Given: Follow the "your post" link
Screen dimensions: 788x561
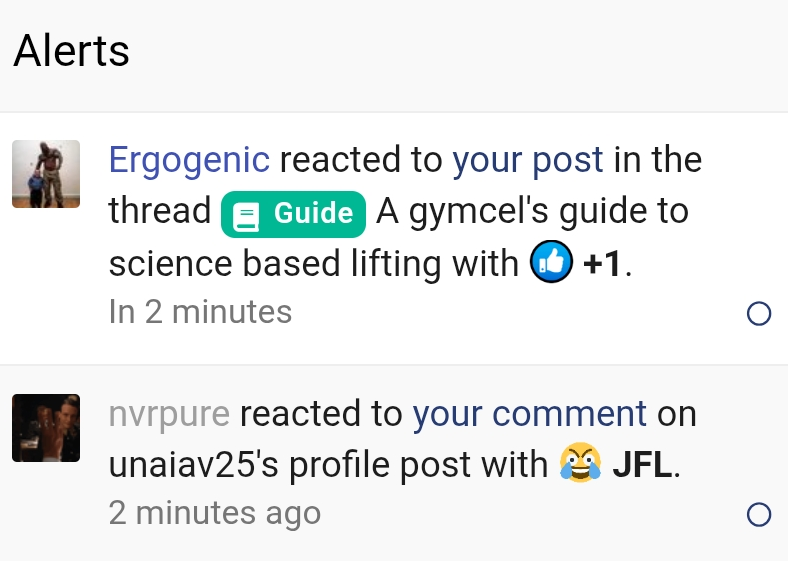Looking at the screenshot, I should pyautogui.click(x=528, y=160).
